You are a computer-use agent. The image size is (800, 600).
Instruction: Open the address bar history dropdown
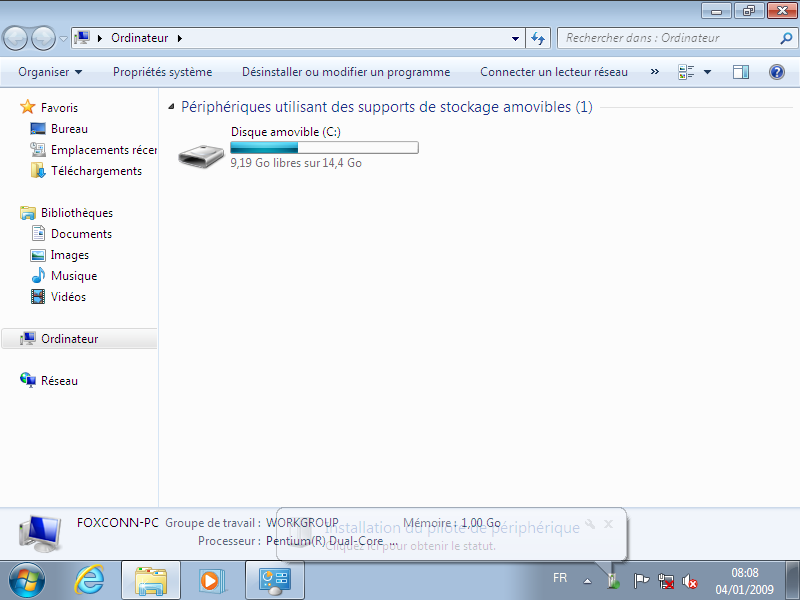[516, 38]
